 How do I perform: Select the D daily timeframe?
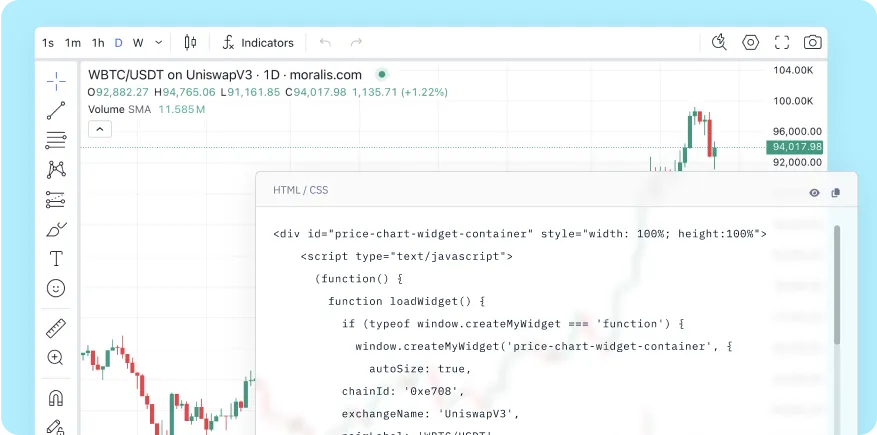click(x=119, y=42)
